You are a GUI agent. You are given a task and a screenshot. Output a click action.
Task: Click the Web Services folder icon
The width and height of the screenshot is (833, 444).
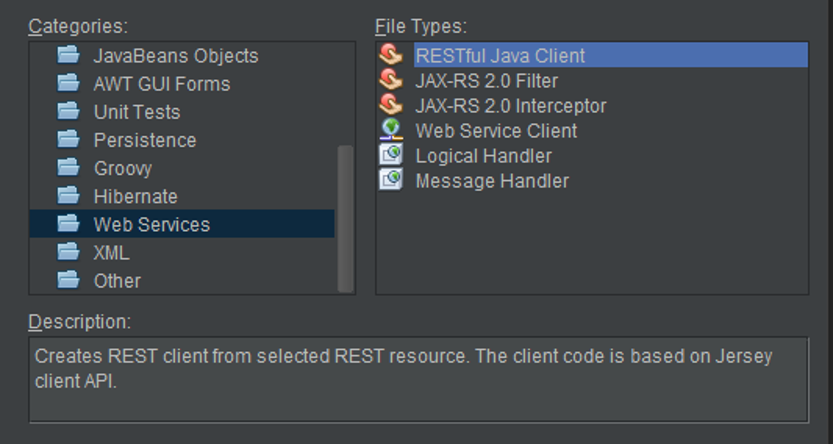tap(68, 224)
